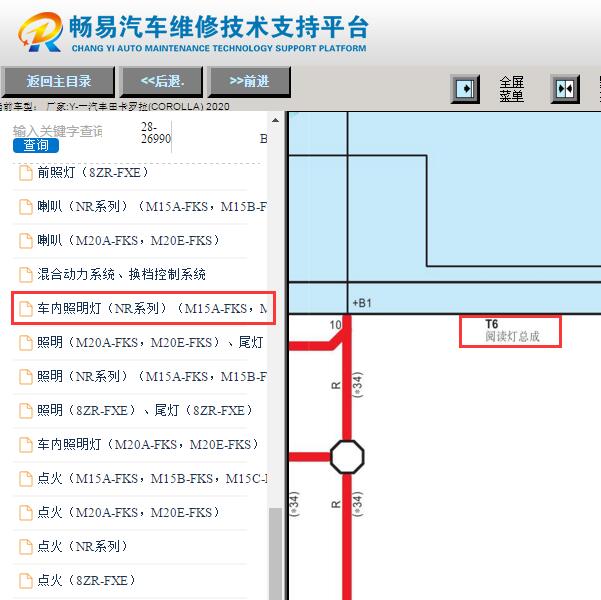This screenshot has height=600, width=601.
Task: Open 点火（M15A-FKS，M15B-FKS） entry
Action: point(152,478)
